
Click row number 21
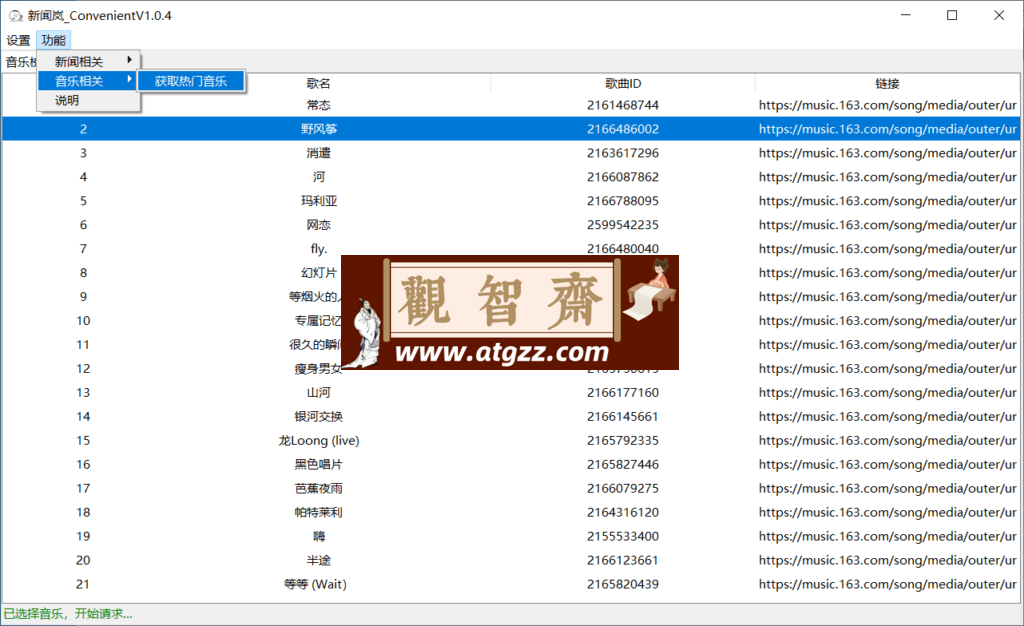tap(83, 584)
